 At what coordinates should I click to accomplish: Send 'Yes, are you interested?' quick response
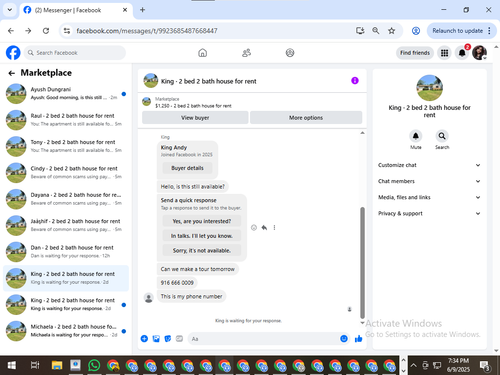[x=202, y=221]
